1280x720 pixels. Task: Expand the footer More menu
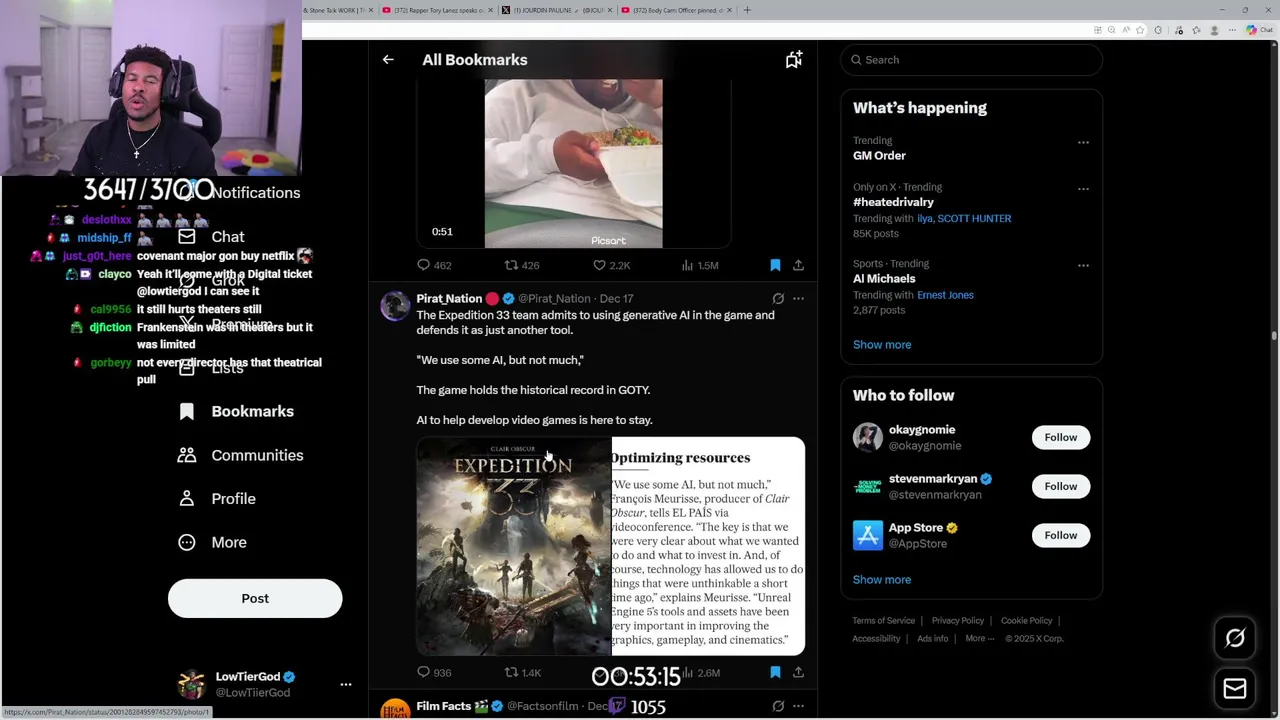tap(979, 639)
